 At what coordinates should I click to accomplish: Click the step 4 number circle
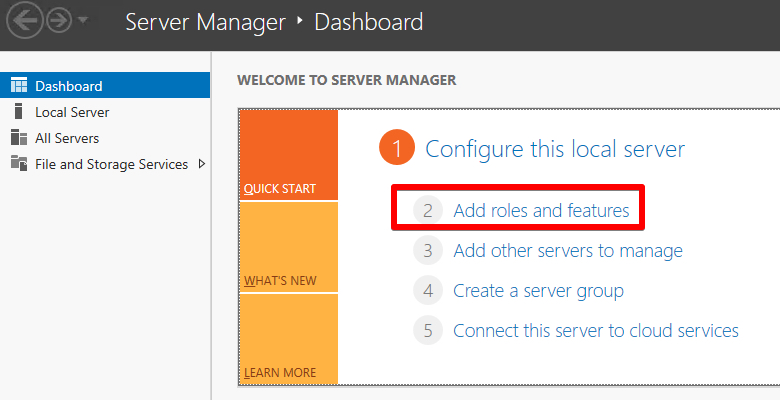(x=428, y=291)
